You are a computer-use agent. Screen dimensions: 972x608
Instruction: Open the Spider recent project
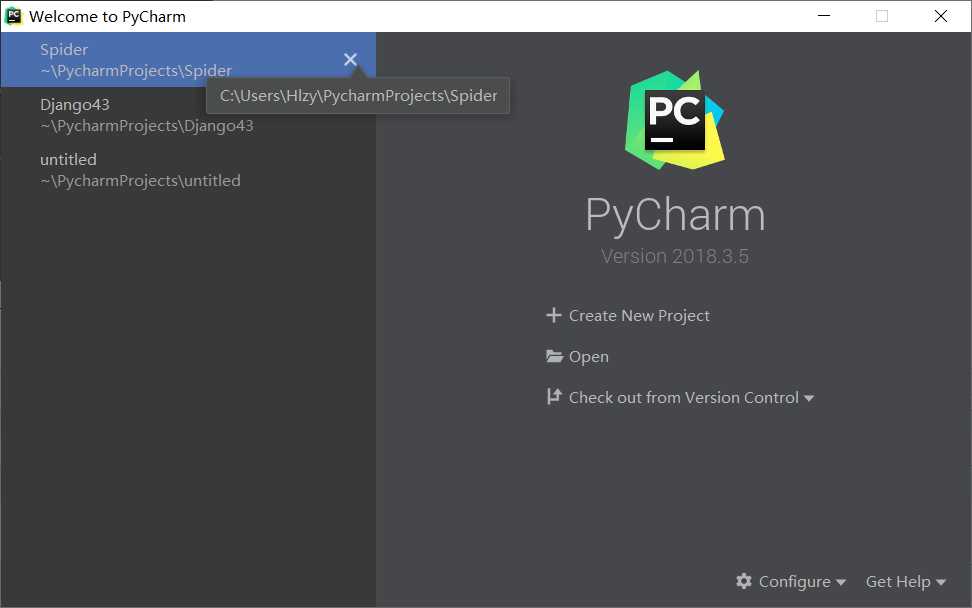point(188,59)
